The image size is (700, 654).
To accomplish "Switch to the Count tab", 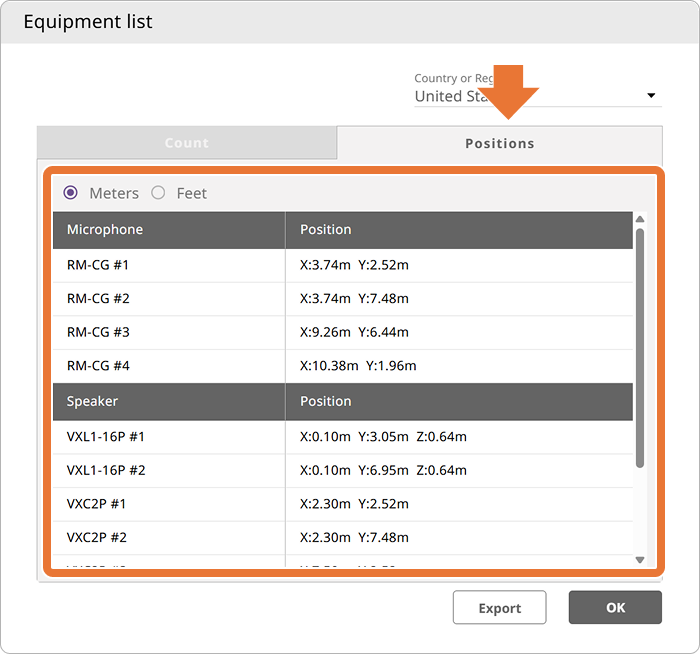I will click(x=187, y=143).
